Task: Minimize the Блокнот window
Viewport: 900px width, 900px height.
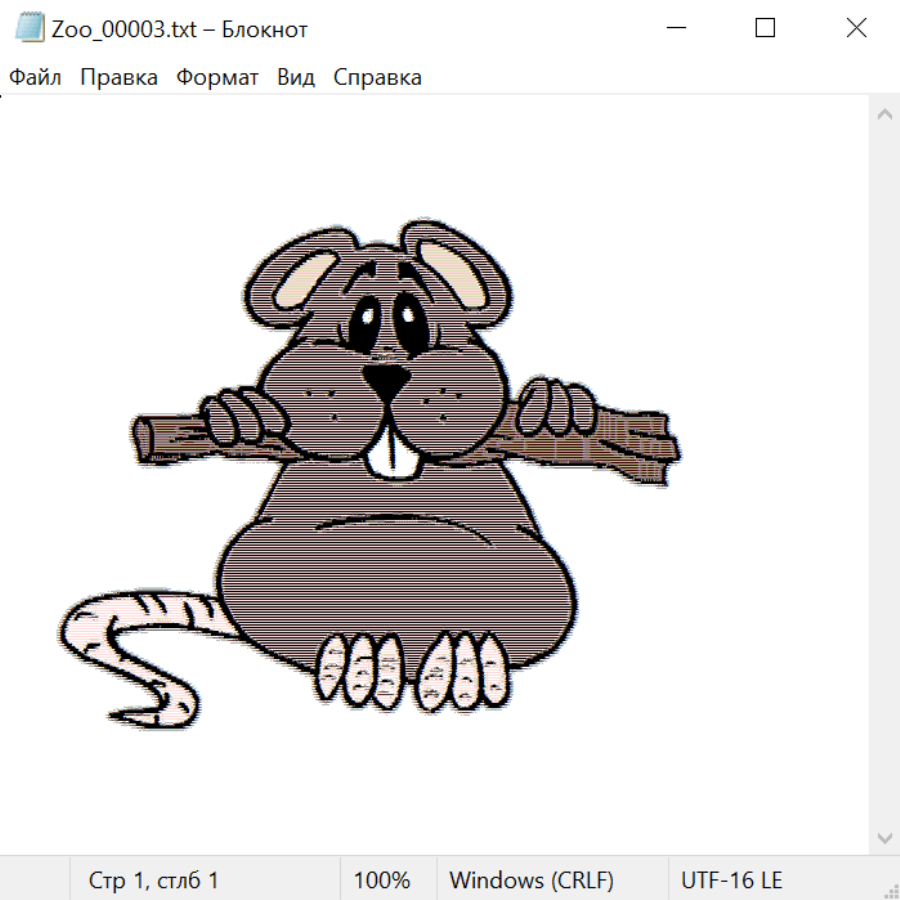Action: click(675, 28)
